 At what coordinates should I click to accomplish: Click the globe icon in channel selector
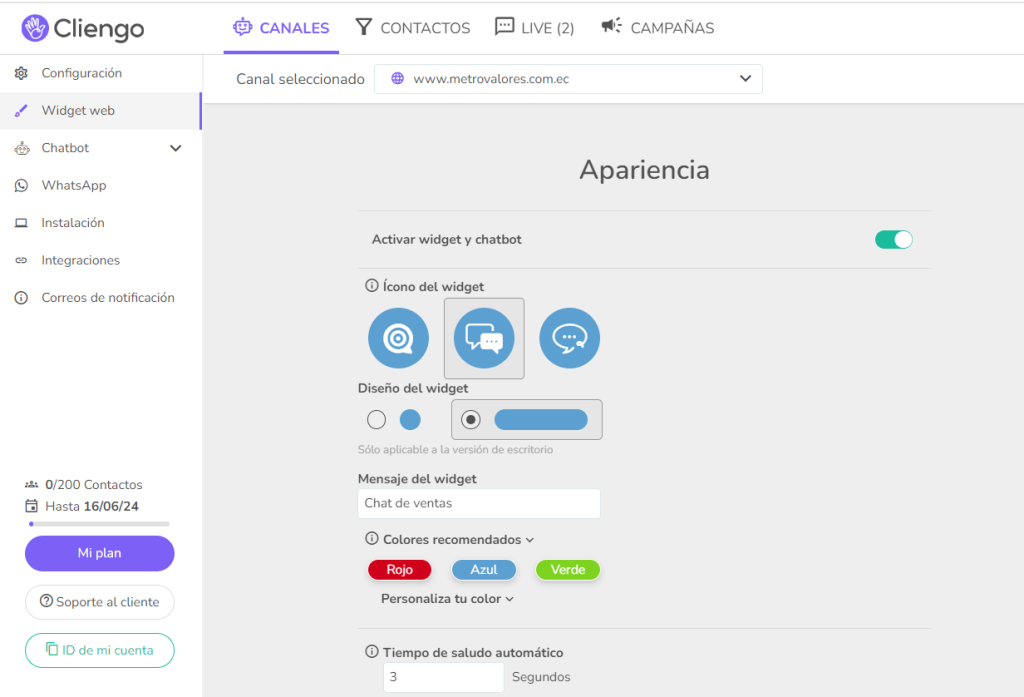tap(397, 78)
